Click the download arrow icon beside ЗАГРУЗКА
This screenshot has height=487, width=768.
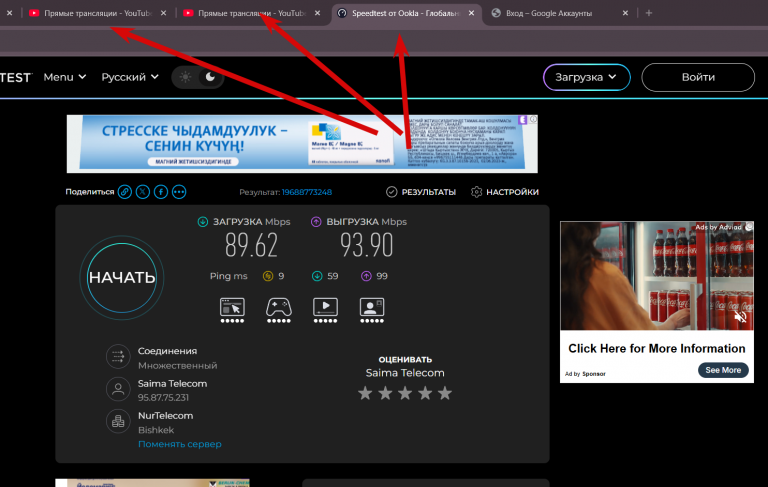click(203, 222)
